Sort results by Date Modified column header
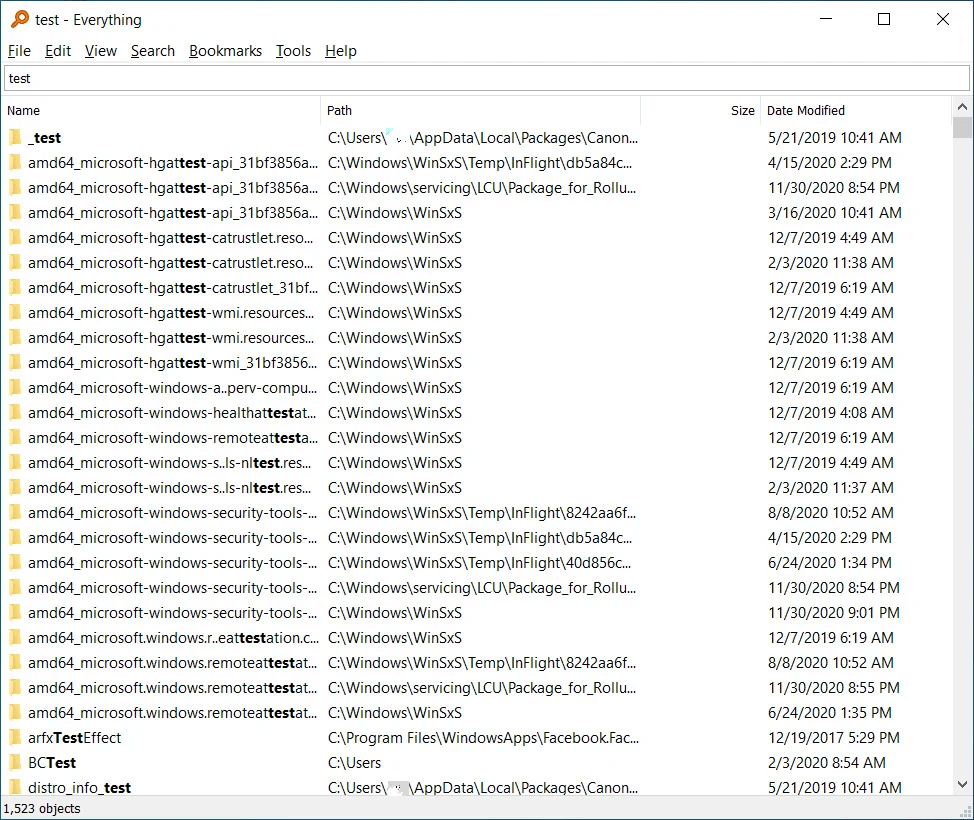This screenshot has width=974, height=820. pos(855,111)
